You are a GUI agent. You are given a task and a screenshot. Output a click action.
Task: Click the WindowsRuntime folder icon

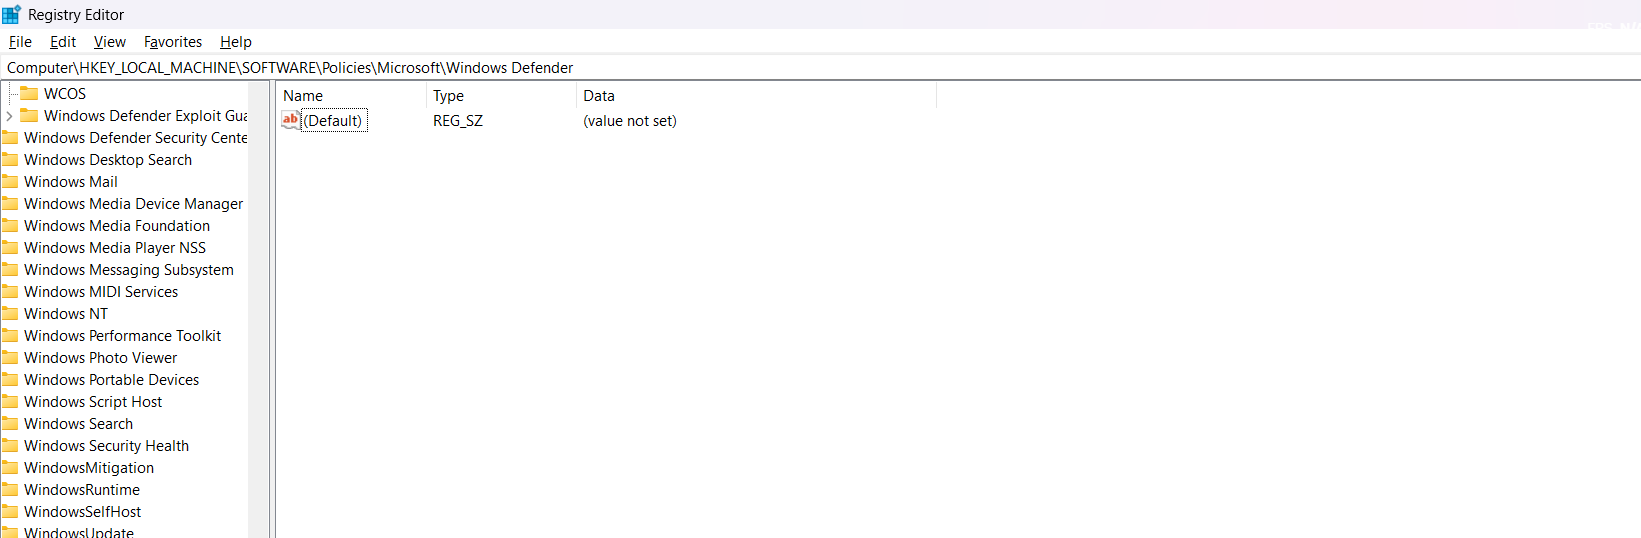coord(10,490)
